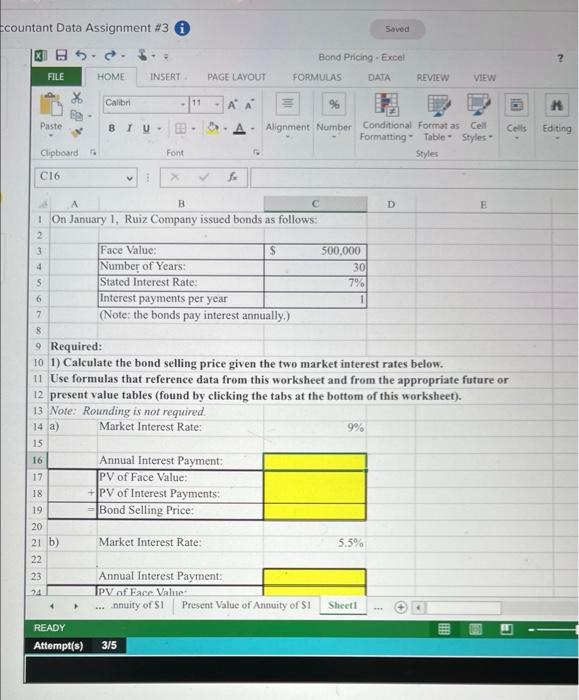This screenshot has height=700, width=579.
Task: Toggle Underline formatting
Action: click(x=146, y=129)
